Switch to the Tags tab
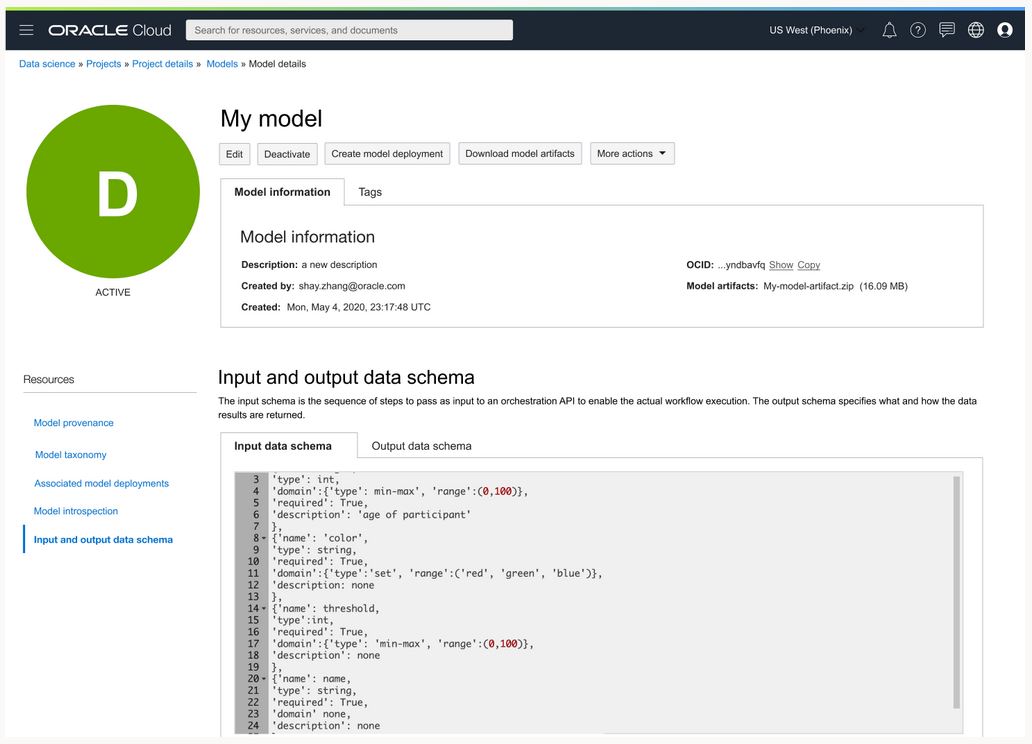Viewport: 1032px width, 744px height. point(370,192)
